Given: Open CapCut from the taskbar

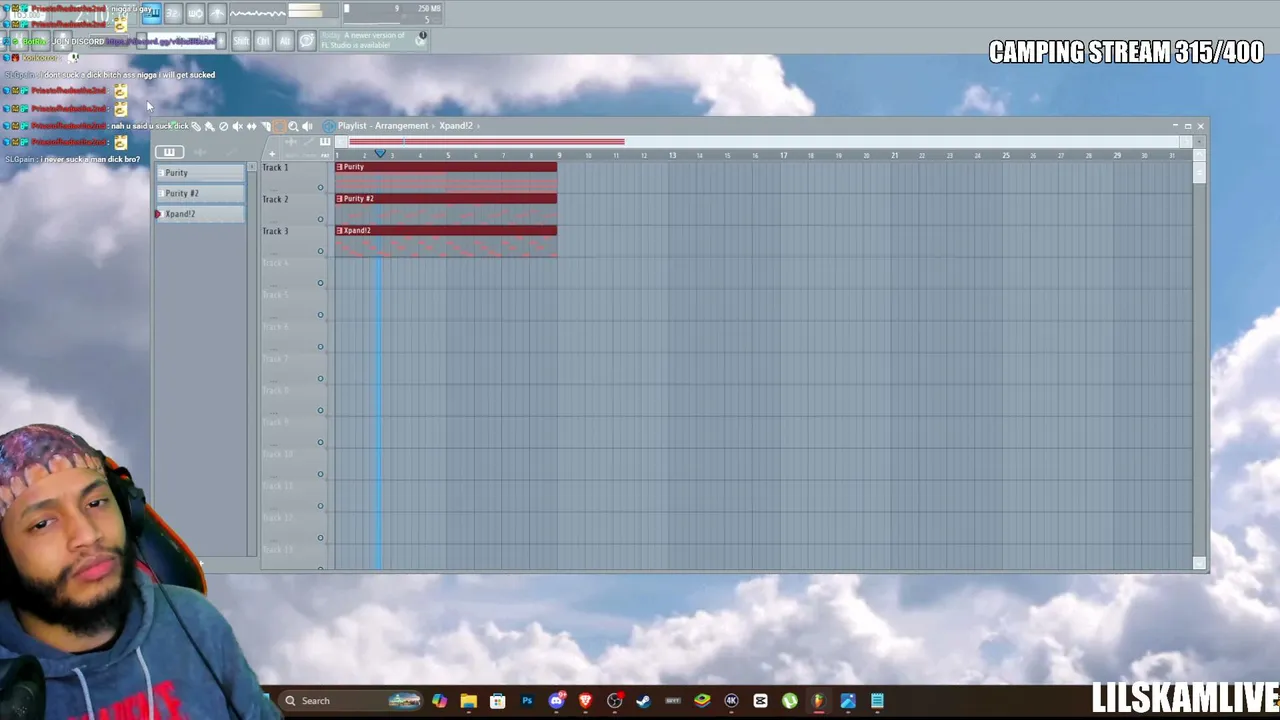Looking at the screenshot, I should tap(760, 701).
